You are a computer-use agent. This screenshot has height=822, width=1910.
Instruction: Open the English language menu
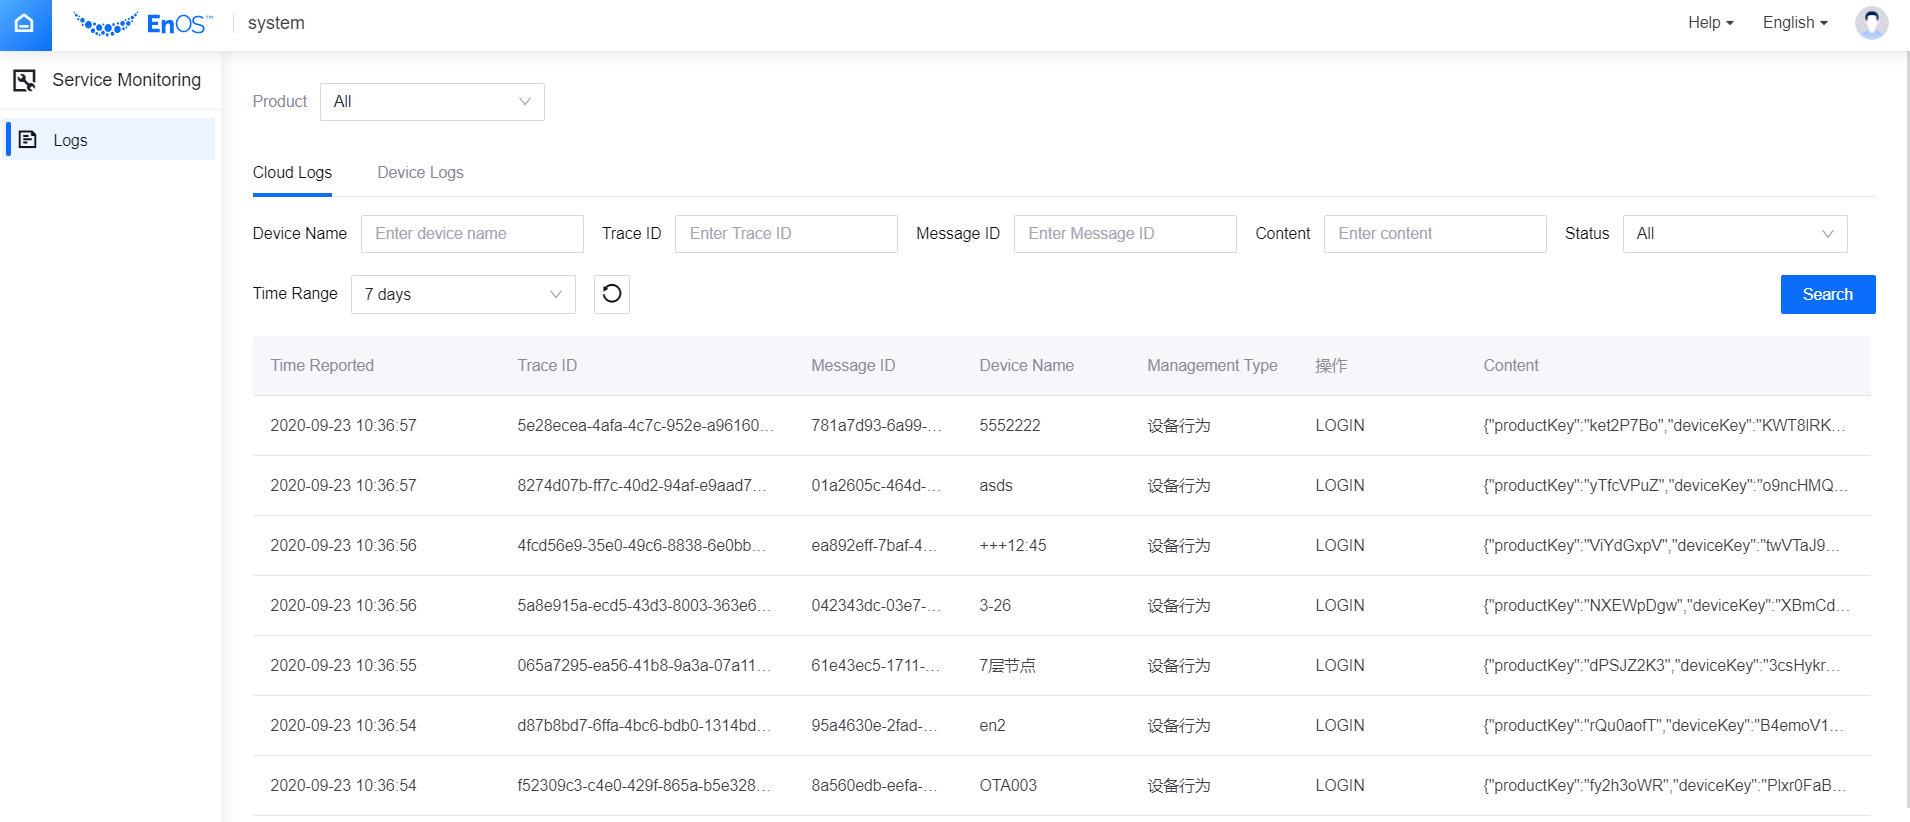point(1794,23)
